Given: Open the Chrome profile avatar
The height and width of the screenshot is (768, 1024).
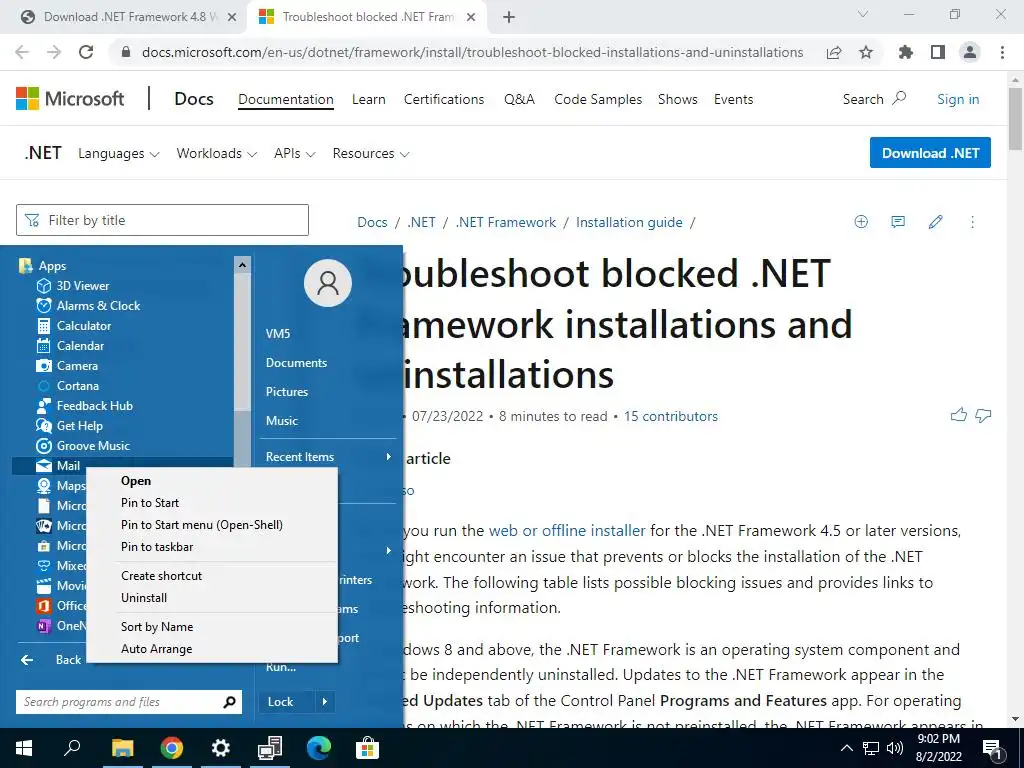Looking at the screenshot, I should click(x=970, y=52).
